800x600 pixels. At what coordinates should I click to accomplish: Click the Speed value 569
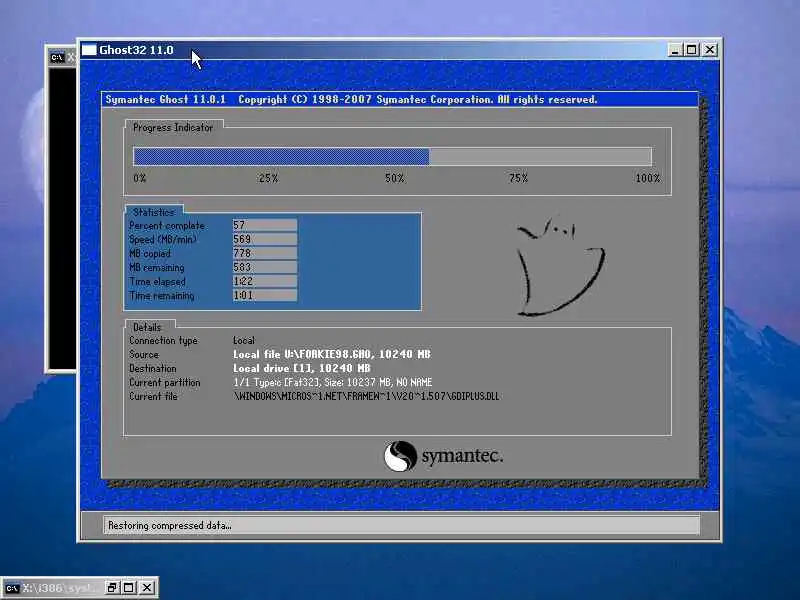(x=264, y=239)
